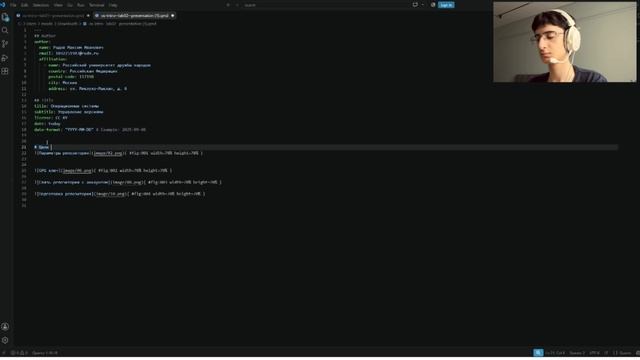Click the VS Code logo icon
The image size is (640, 360).
tap(2, 5)
